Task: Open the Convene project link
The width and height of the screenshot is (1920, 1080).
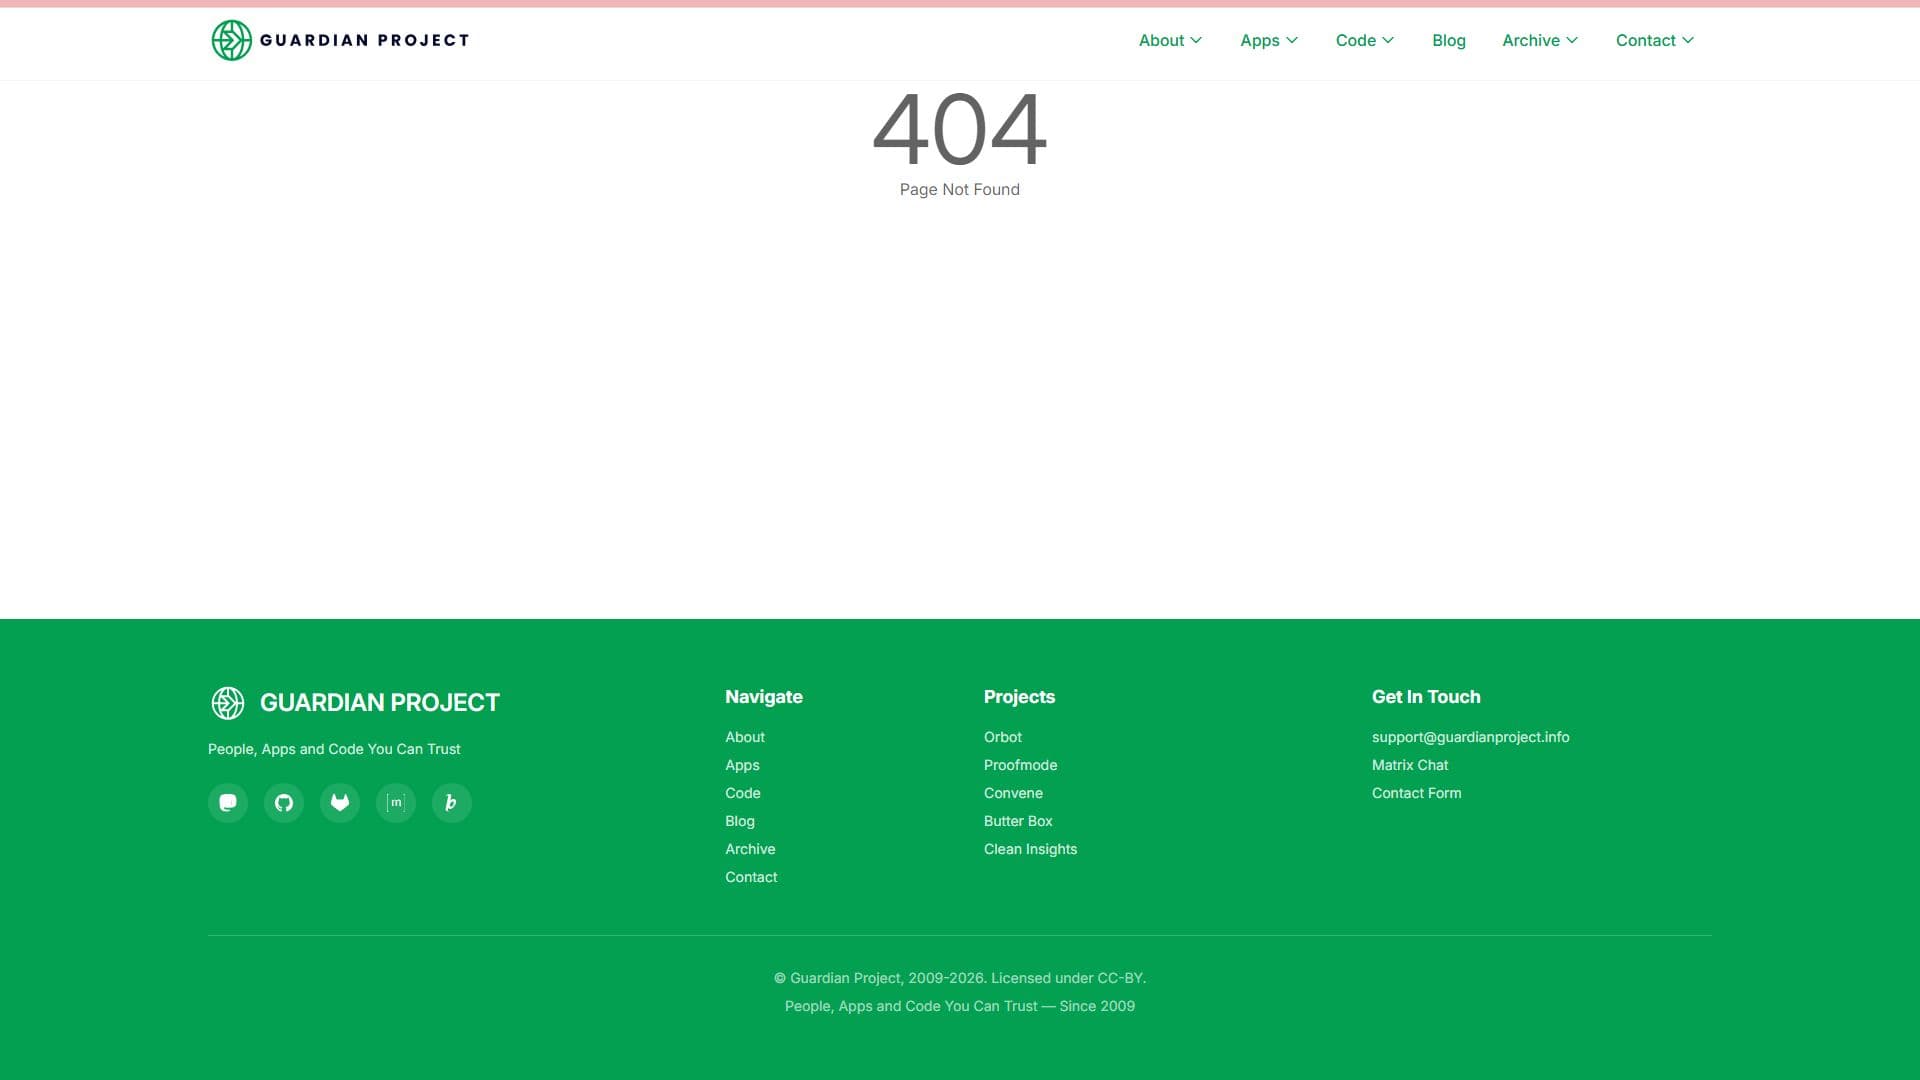Action: pyautogui.click(x=1013, y=793)
